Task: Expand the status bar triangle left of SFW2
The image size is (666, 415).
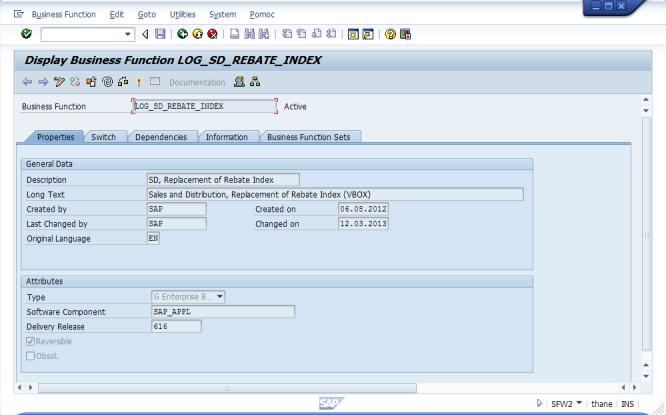Action: pyautogui.click(x=539, y=403)
